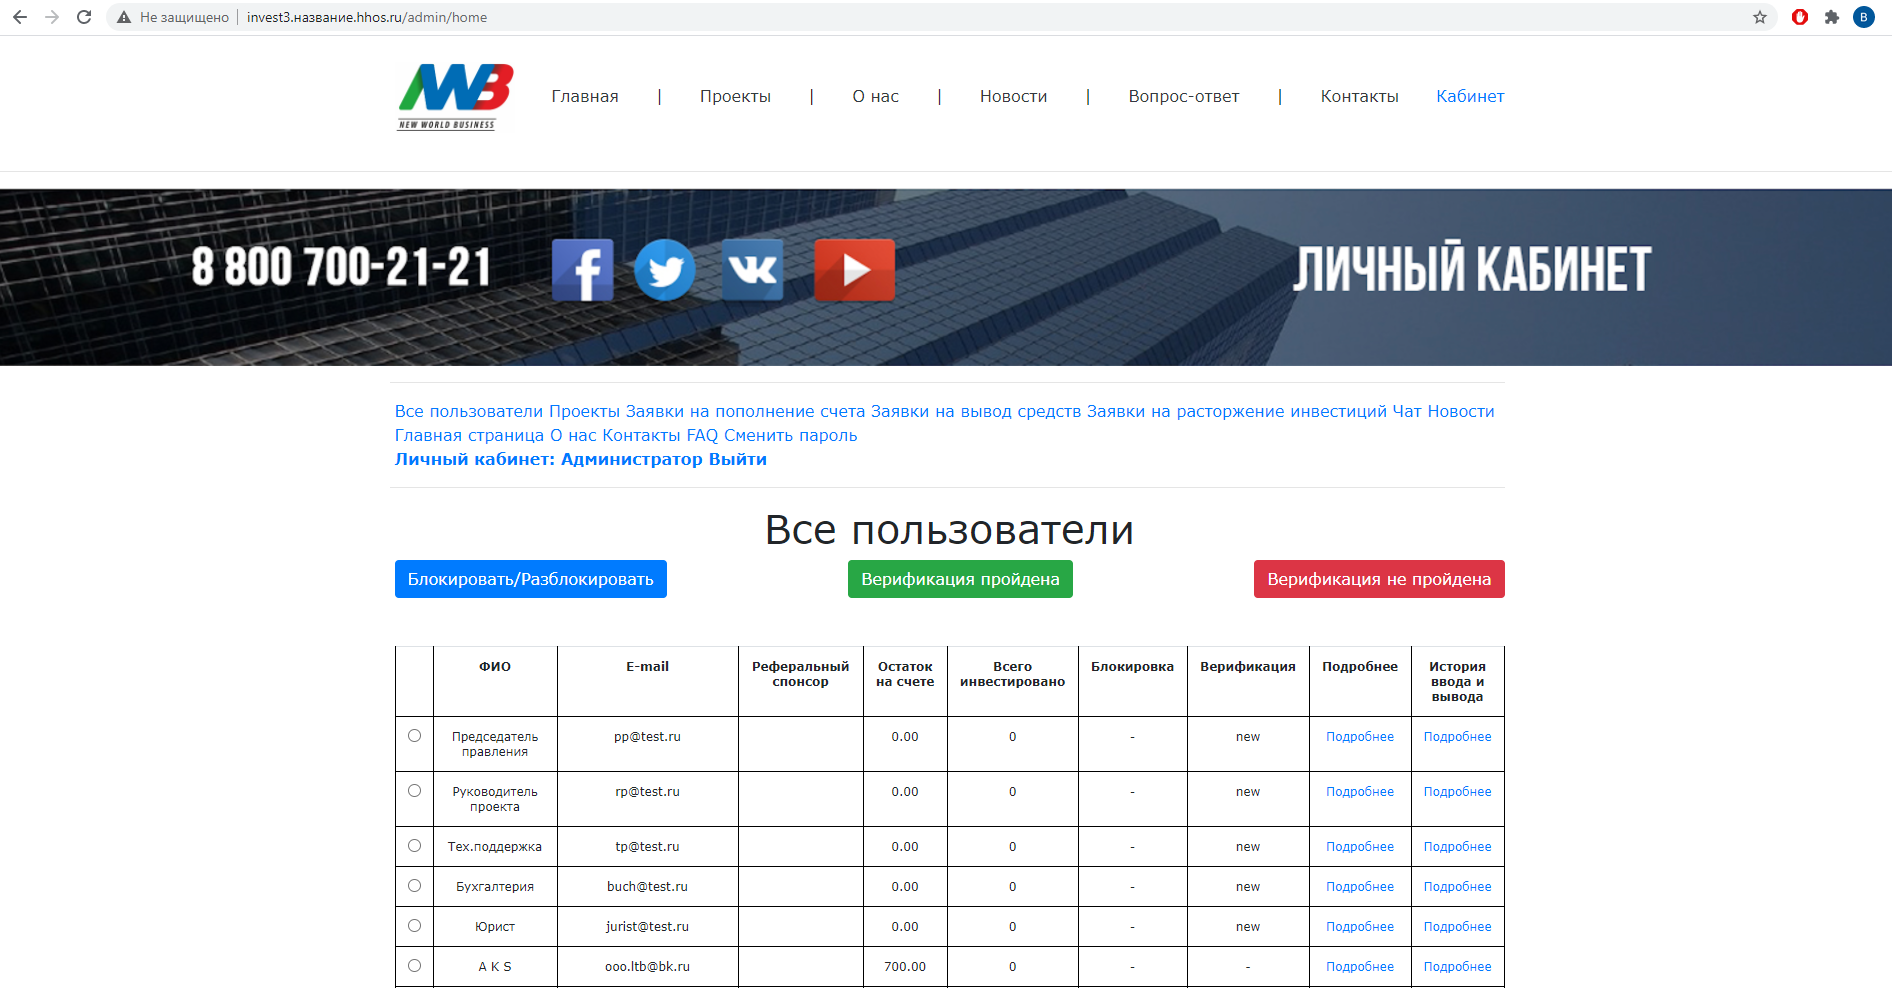Open Контакты in top navigation
Image resolution: width=1892 pixels, height=988 pixels.
(1359, 97)
